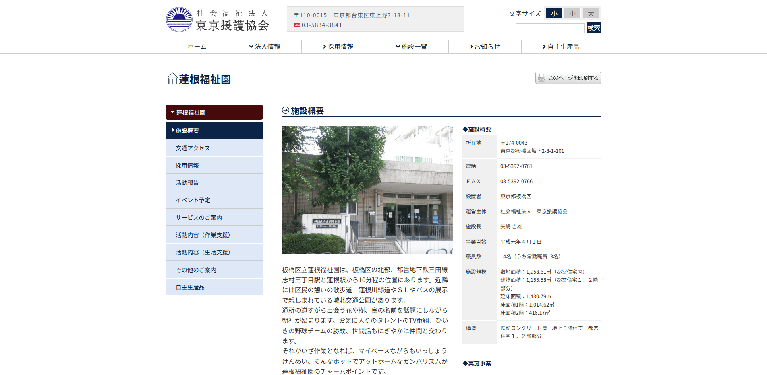Click the 施設概要 section heading text
767x375 pixels.
pyautogui.click(x=308, y=111)
